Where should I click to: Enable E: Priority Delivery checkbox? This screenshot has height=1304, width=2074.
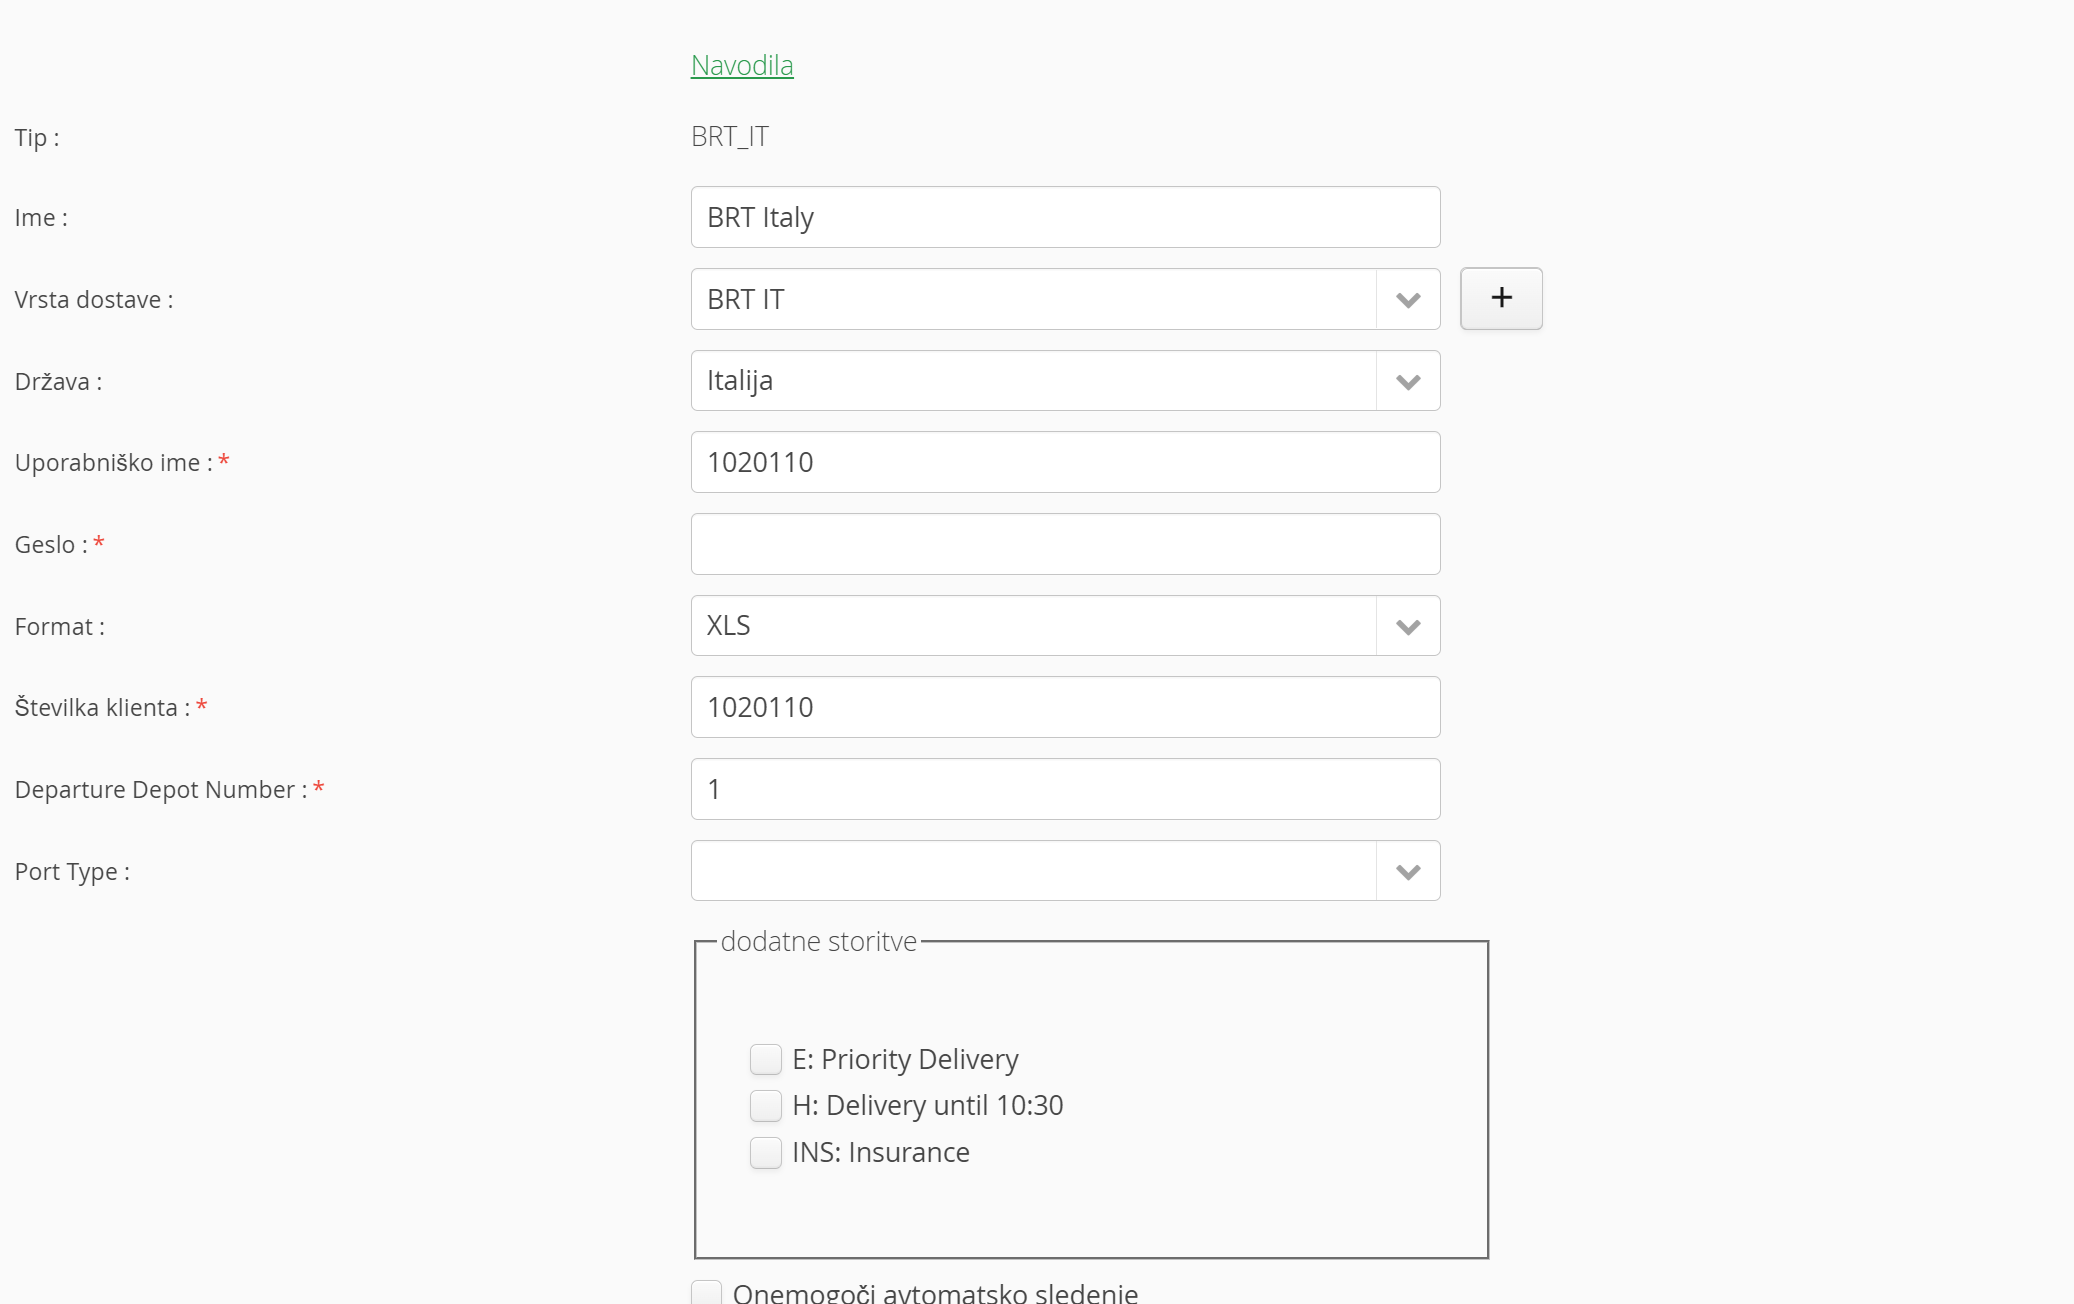tap(766, 1059)
